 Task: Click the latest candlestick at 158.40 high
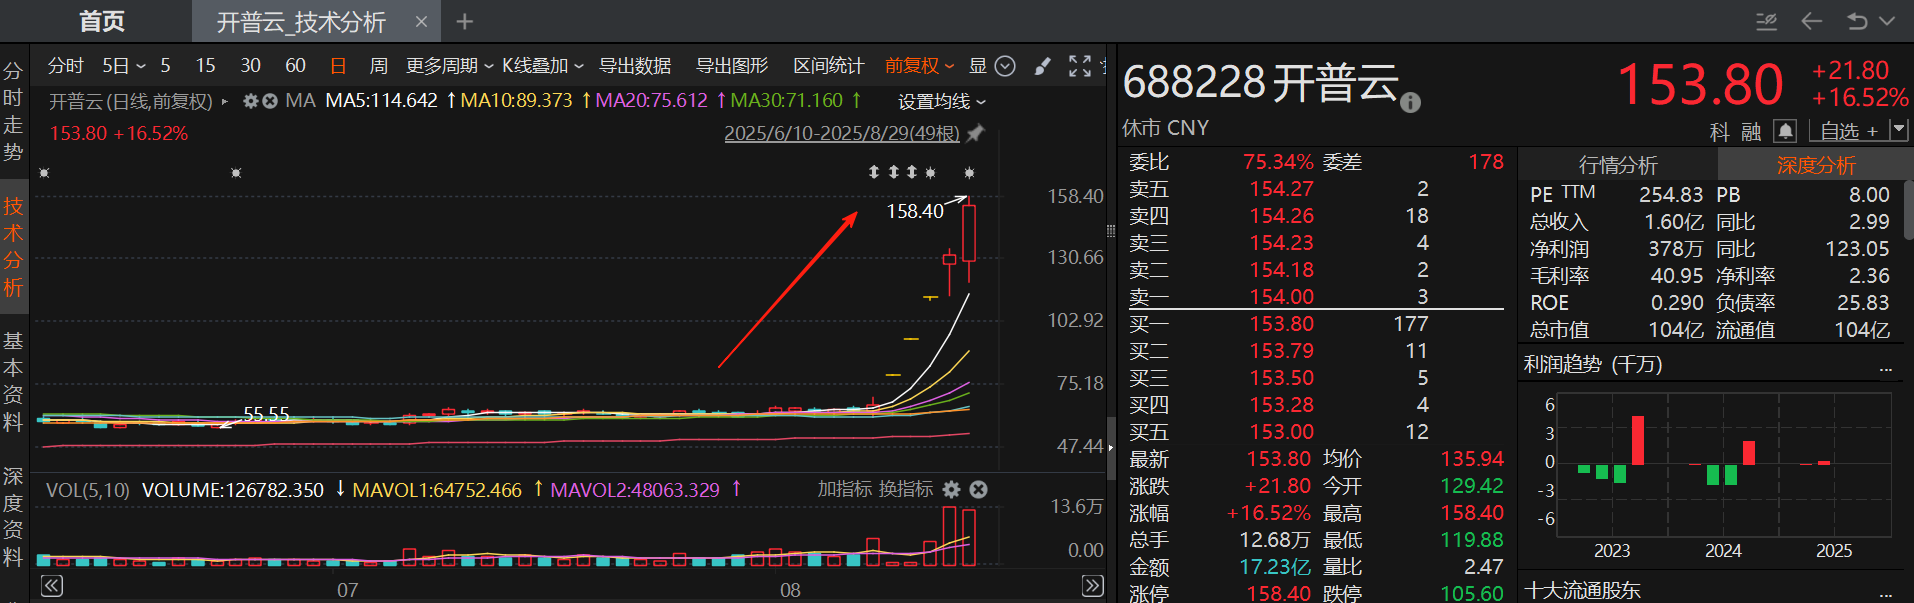(968, 233)
